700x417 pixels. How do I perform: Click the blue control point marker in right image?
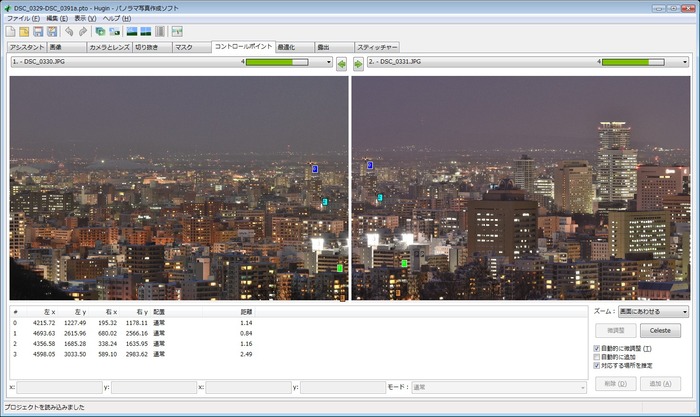(x=370, y=165)
